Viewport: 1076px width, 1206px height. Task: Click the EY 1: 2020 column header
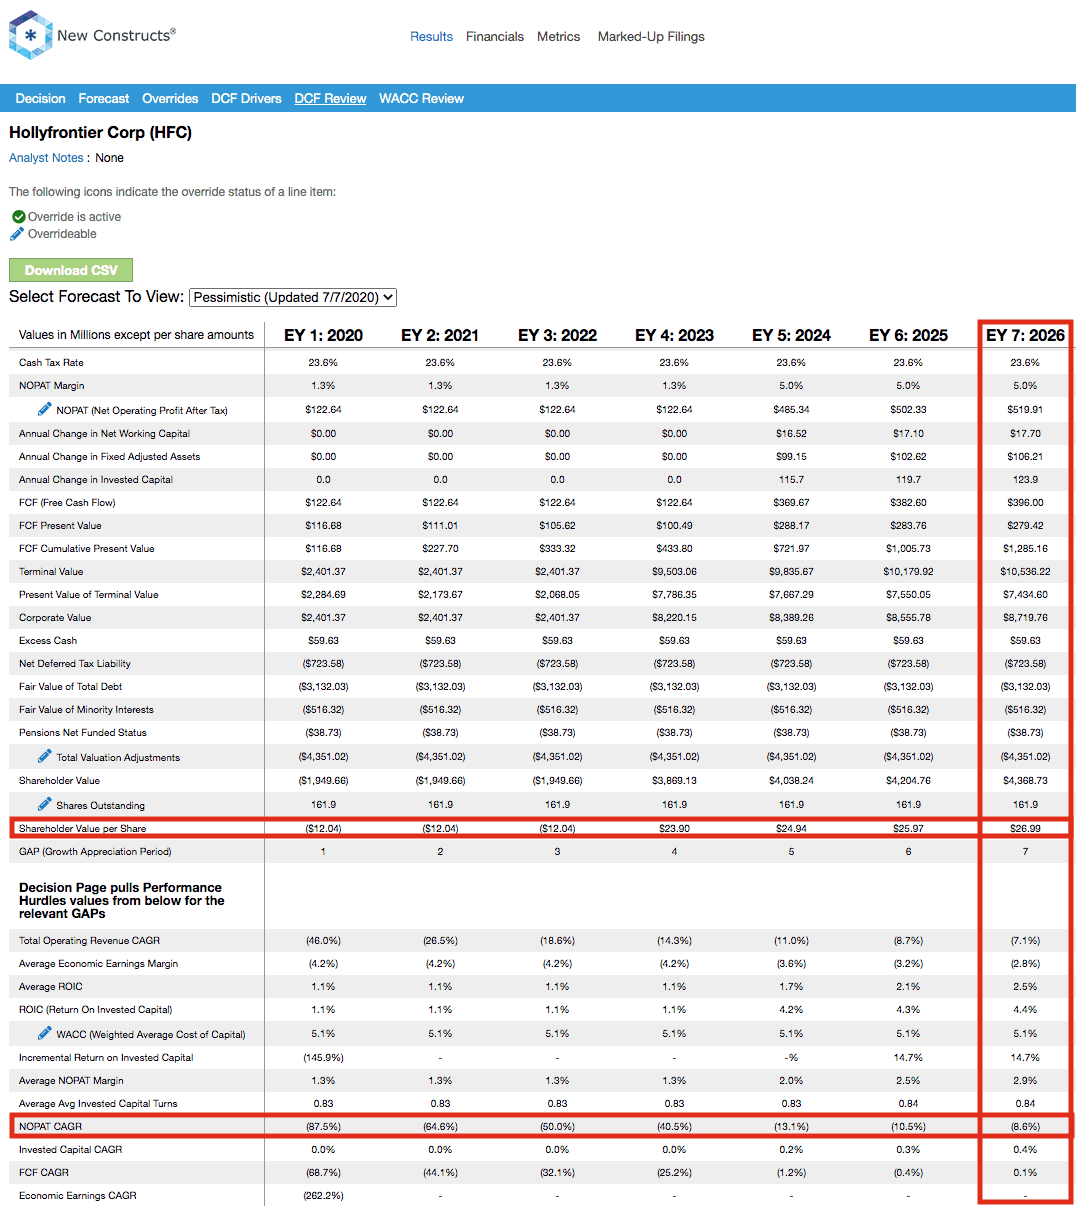coord(323,335)
